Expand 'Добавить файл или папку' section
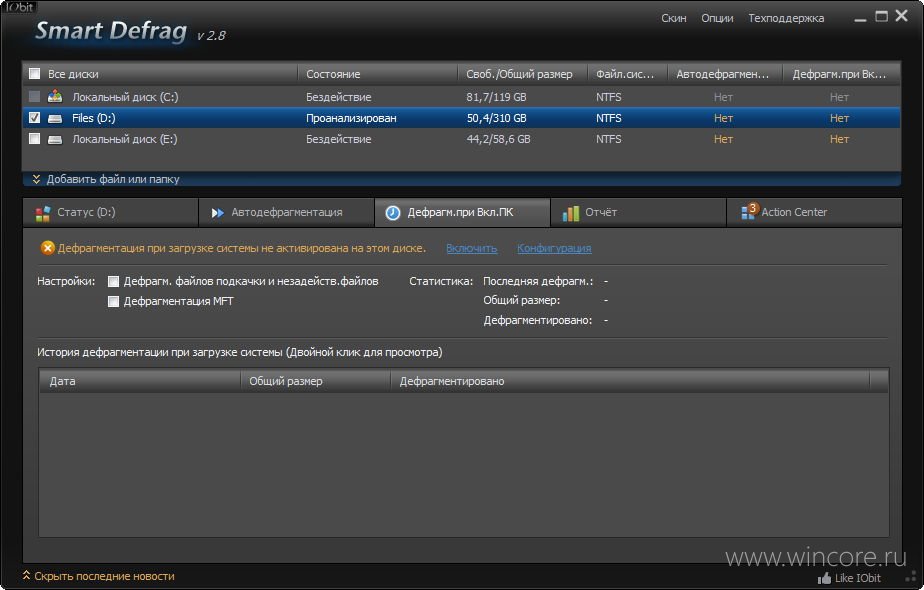The height and width of the screenshot is (590, 924). pos(106,179)
